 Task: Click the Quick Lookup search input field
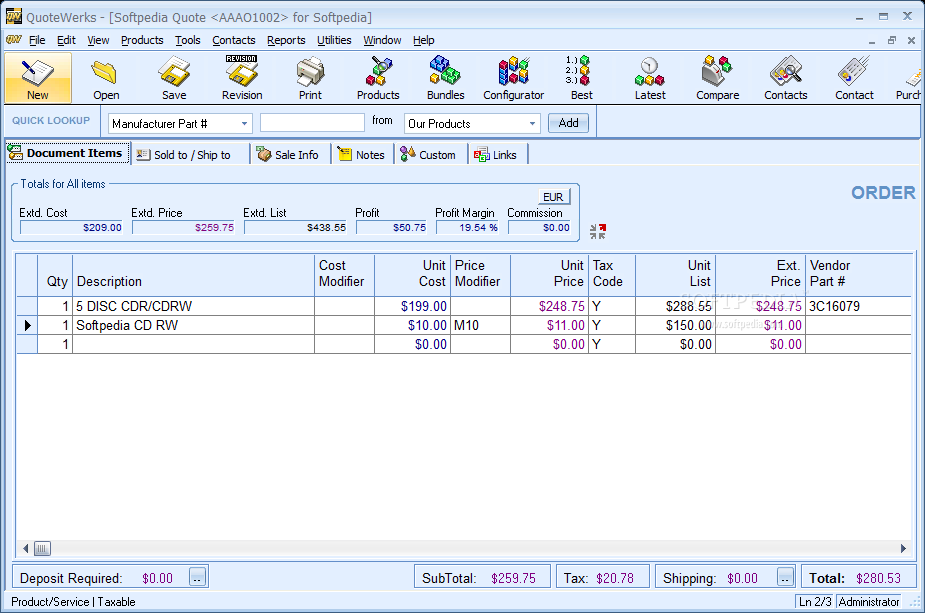point(312,123)
